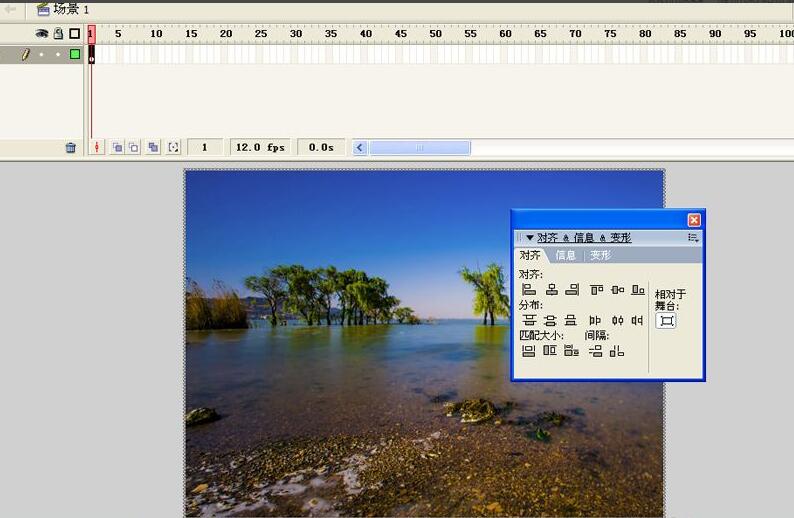Toggle lock all layers padlock icon
This screenshot has height=518, width=794.
pyautogui.click(x=58, y=33)
